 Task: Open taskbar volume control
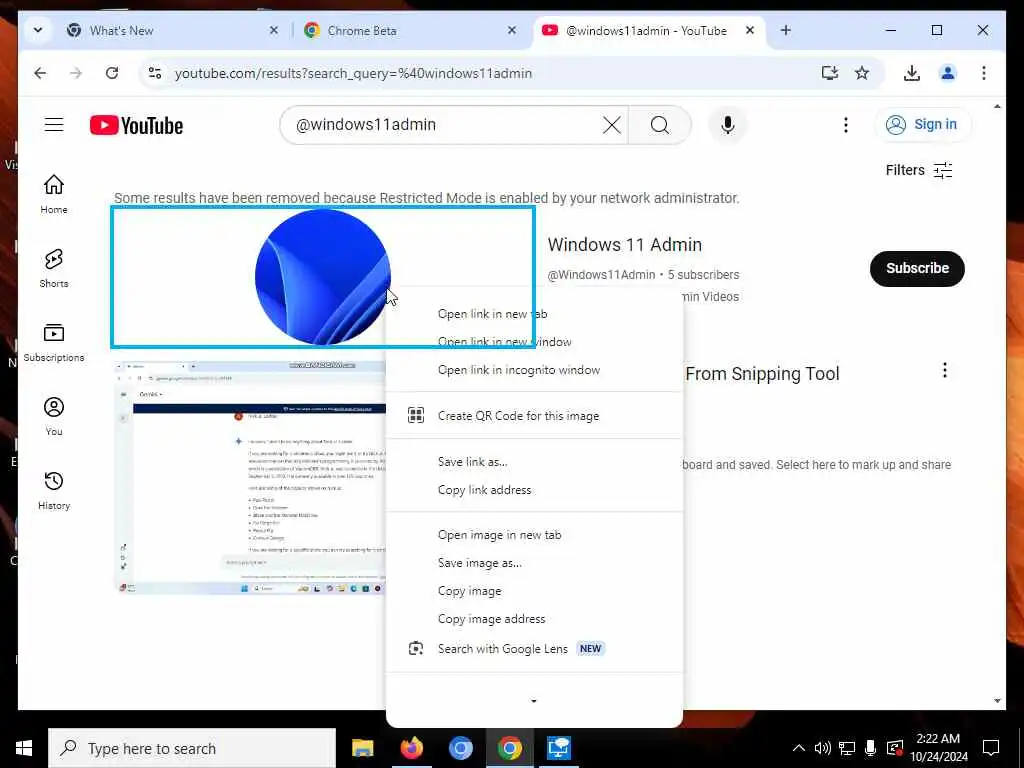[822, 748]
